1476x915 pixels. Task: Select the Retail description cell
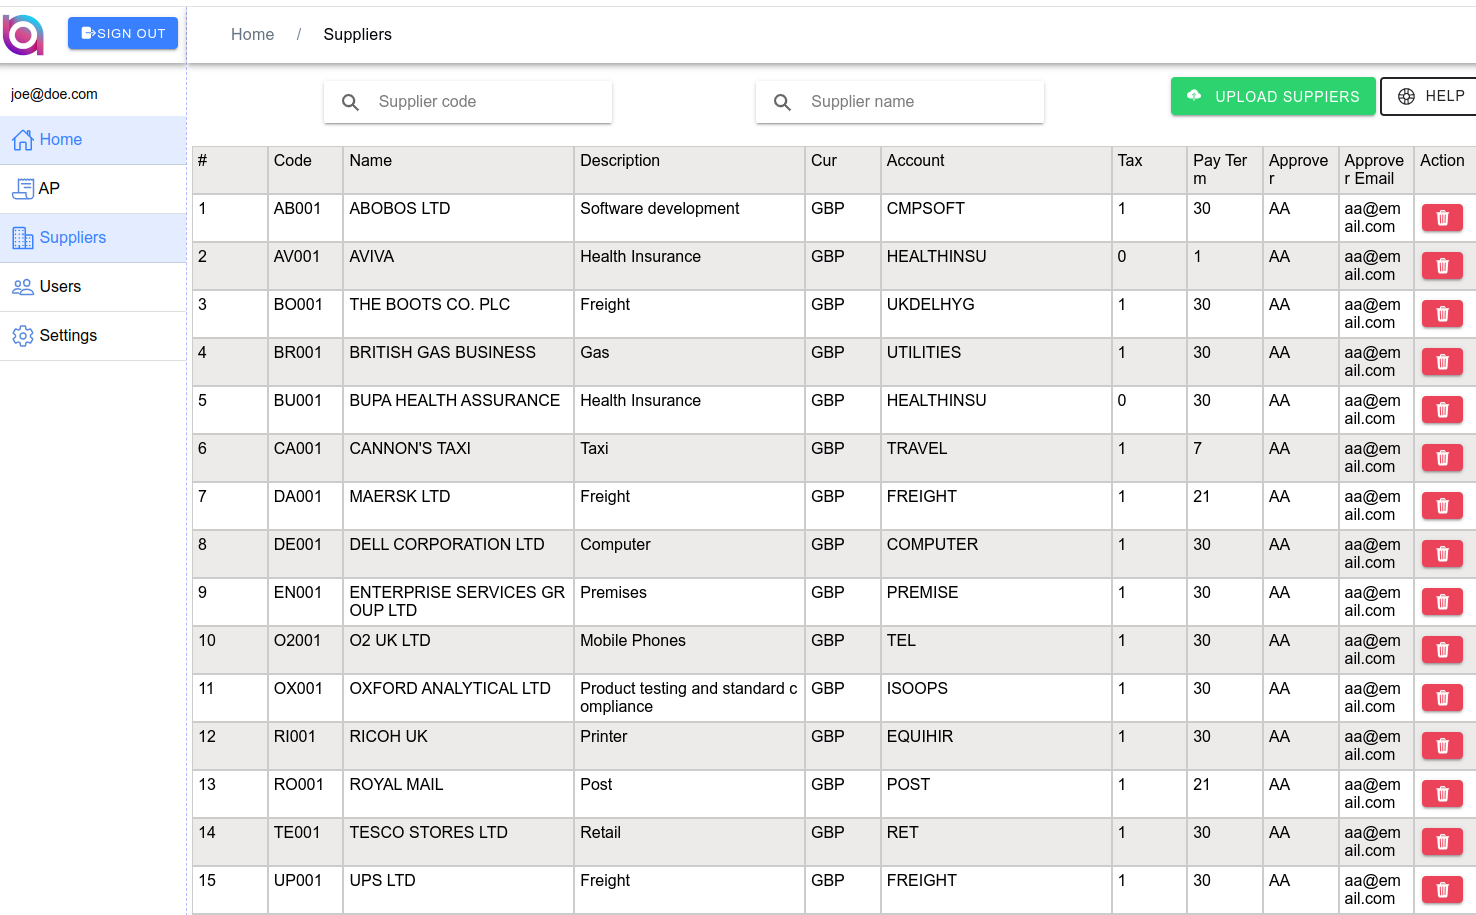[689, 842]
